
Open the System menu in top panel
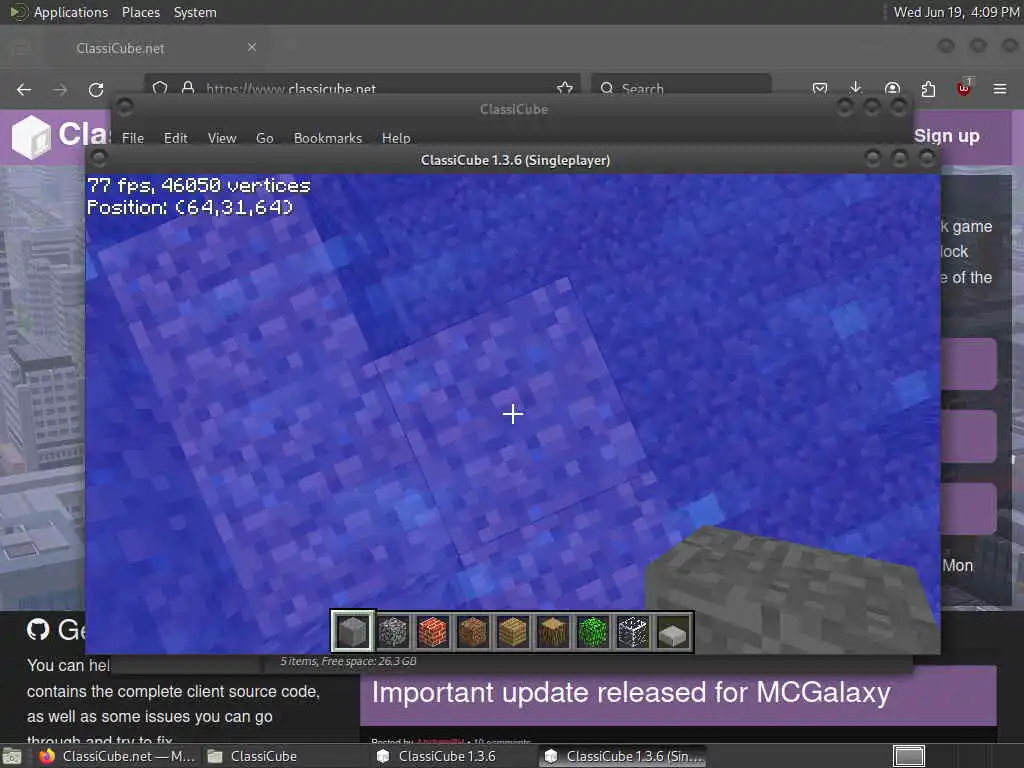(x=195, y=12)
